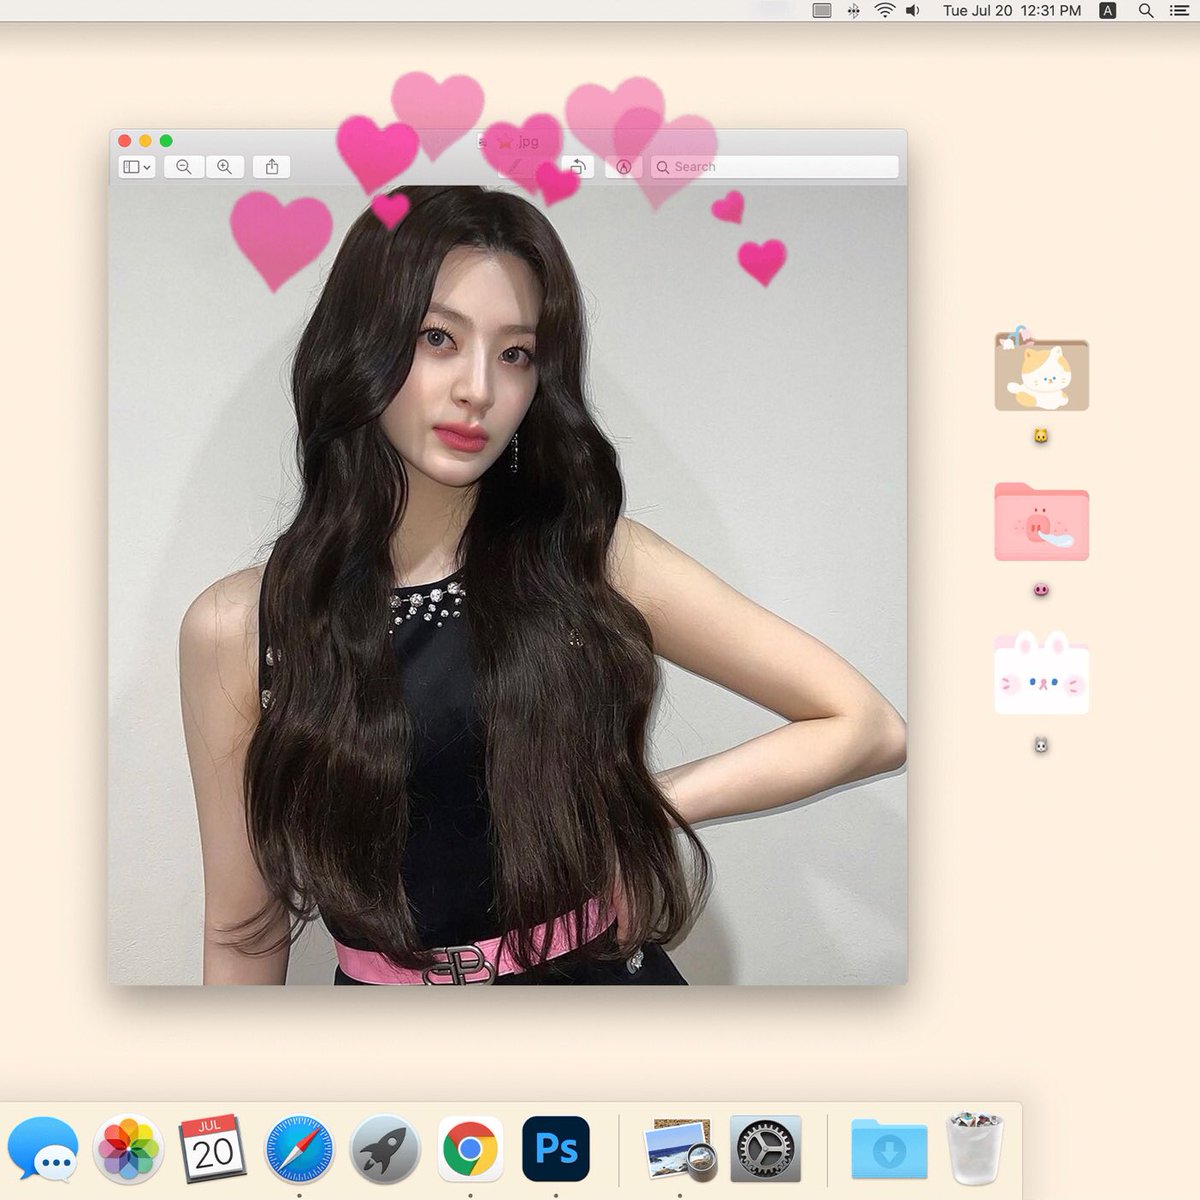1200x1200 pixels.
Task: Mute volume via the menu bar speaker
Action: point(912,11)
